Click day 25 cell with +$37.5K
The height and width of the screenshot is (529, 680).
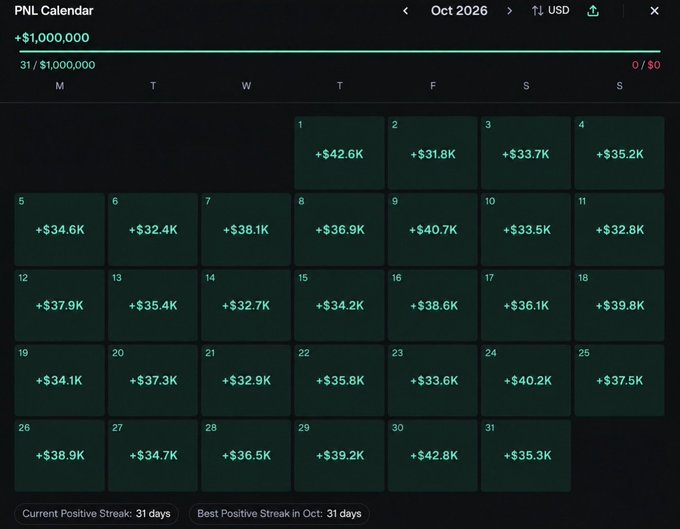[619, 380]
